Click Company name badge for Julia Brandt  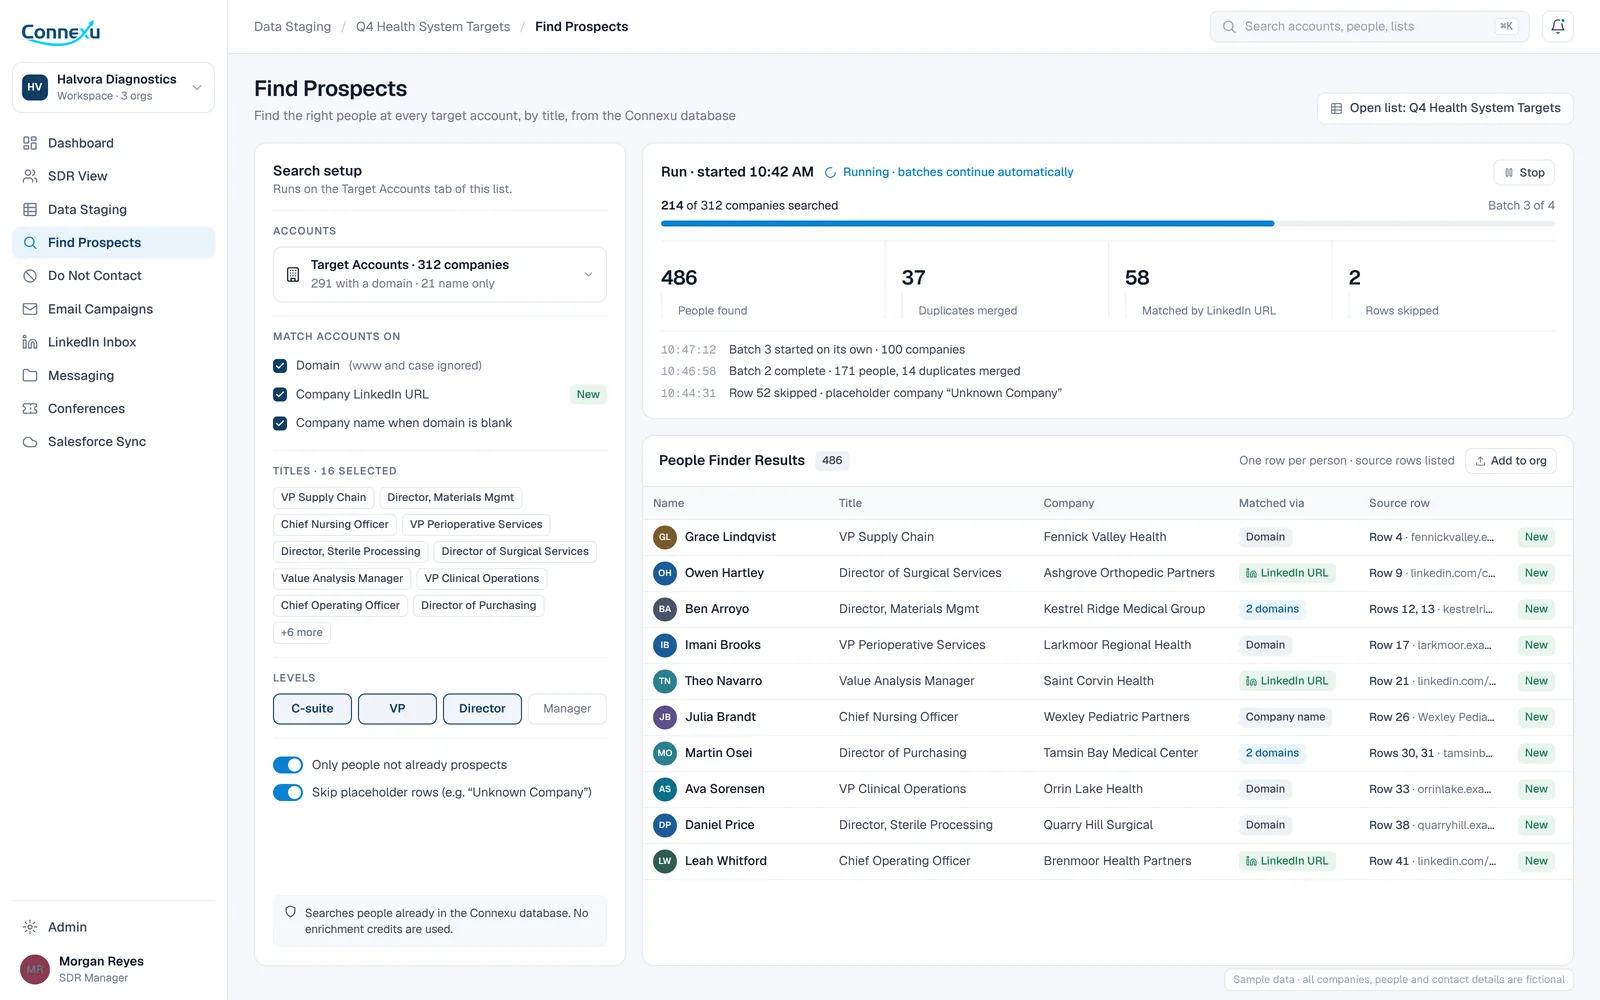click(x=1285, y=717)
